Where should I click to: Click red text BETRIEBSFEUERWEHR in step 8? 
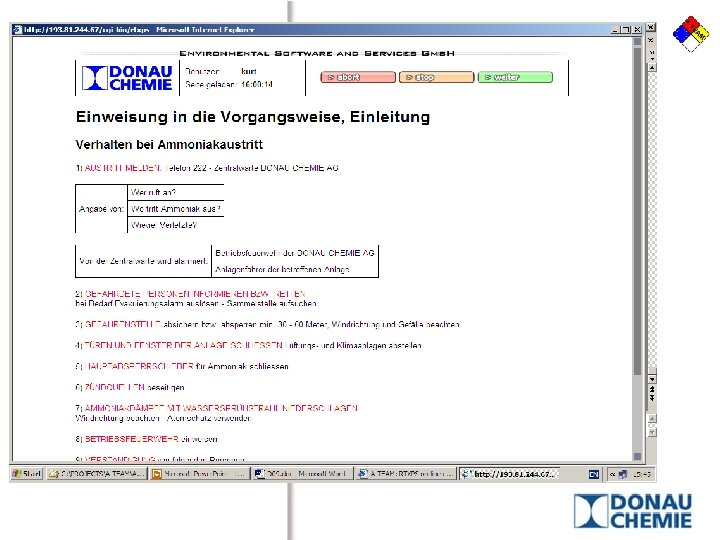pos(131,439)
